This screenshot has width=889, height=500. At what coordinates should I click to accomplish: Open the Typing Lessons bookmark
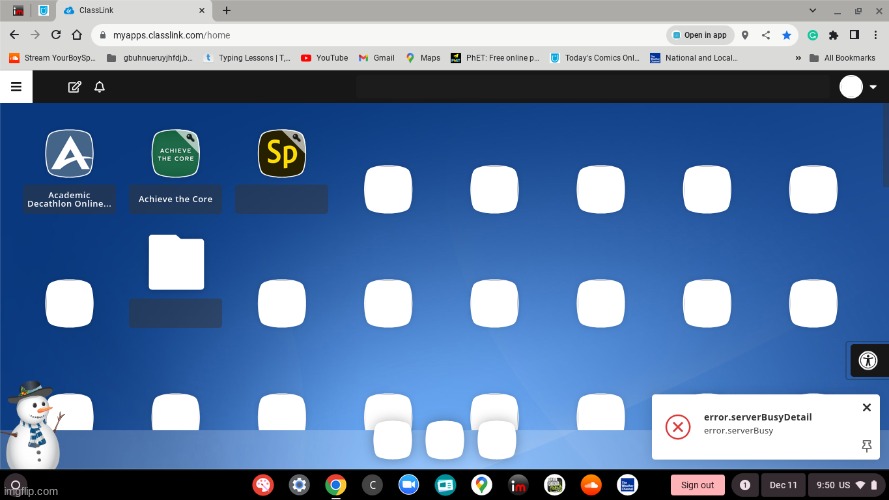point(247,58)
